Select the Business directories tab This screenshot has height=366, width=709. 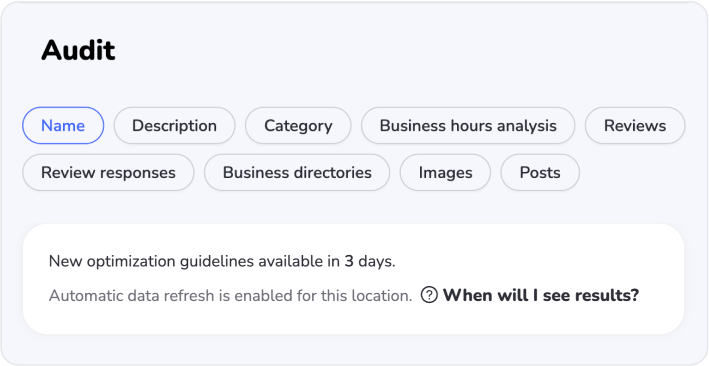click(x=297, y=172)
